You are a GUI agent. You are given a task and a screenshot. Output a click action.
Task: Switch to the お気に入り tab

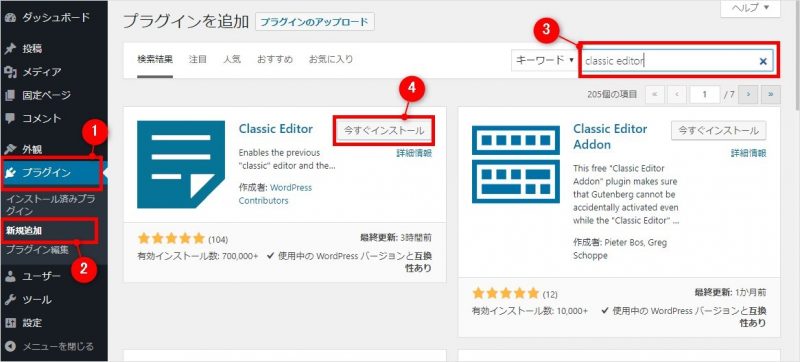click(331, 59)
